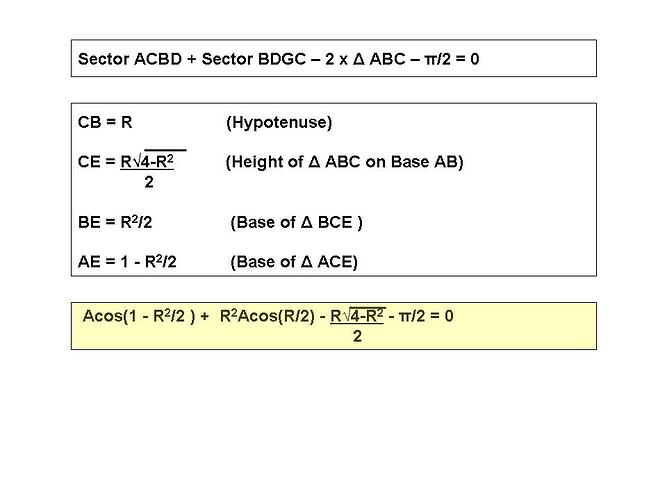Viewport: 666px width, 500px height.
Task: Click the yellow final equation box
Action: pyautogui.click(x=333, y=326)
